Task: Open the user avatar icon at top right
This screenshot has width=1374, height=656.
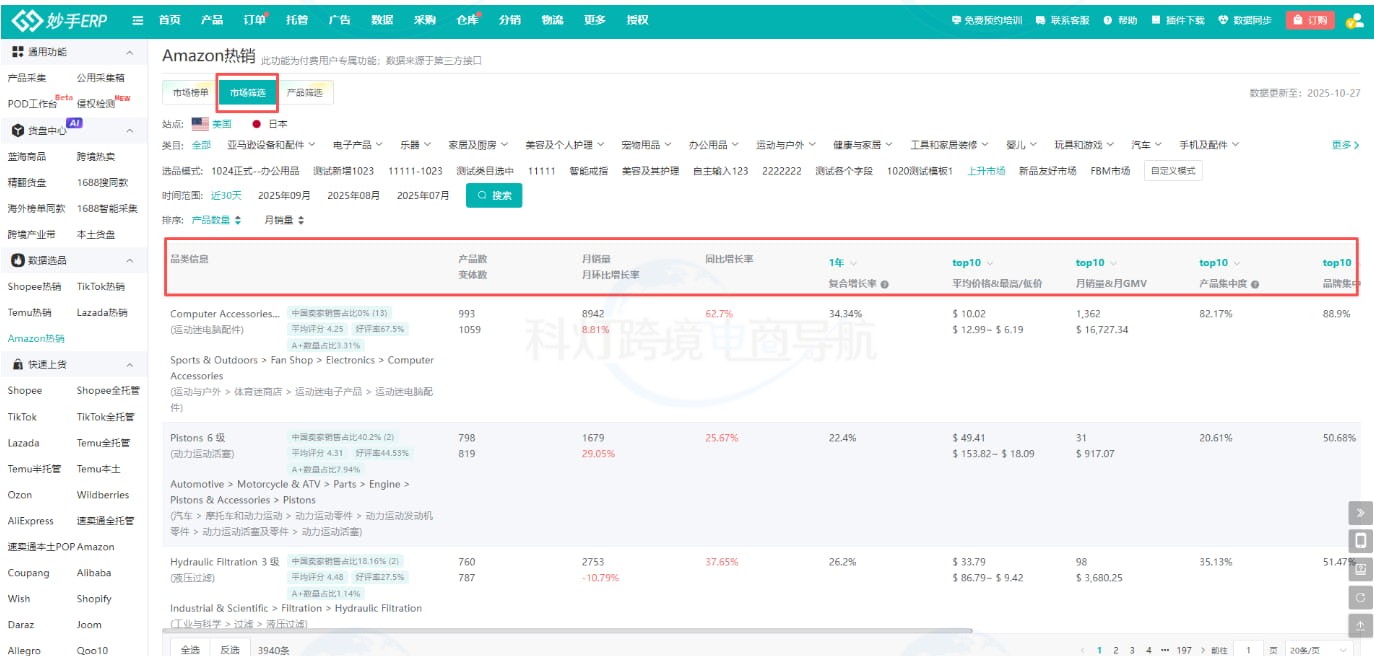Action: [1354, 20]
